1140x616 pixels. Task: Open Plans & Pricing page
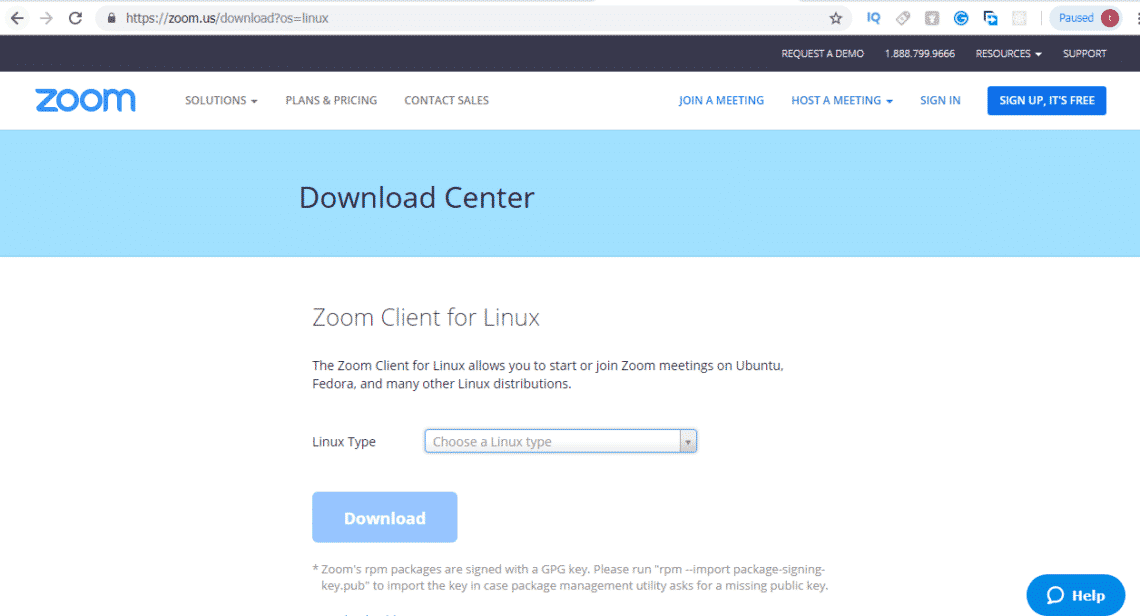[x=331, y=100]
